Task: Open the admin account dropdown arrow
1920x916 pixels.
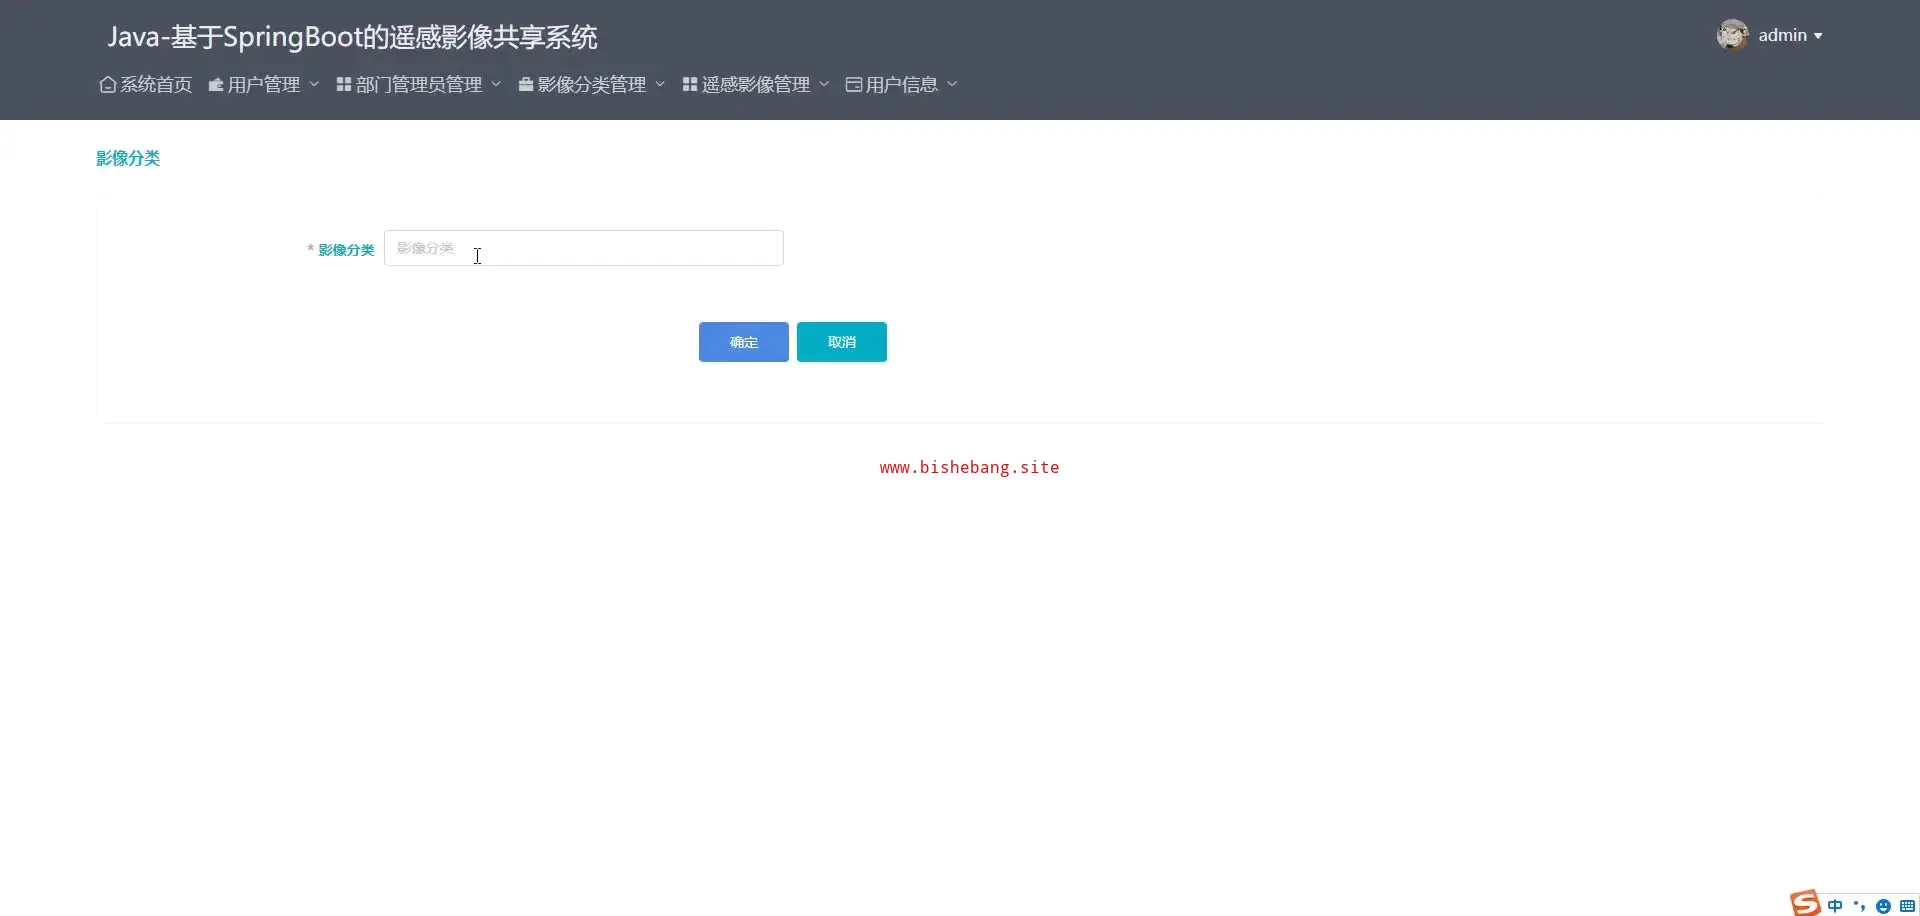Action: click(1818, 36)
